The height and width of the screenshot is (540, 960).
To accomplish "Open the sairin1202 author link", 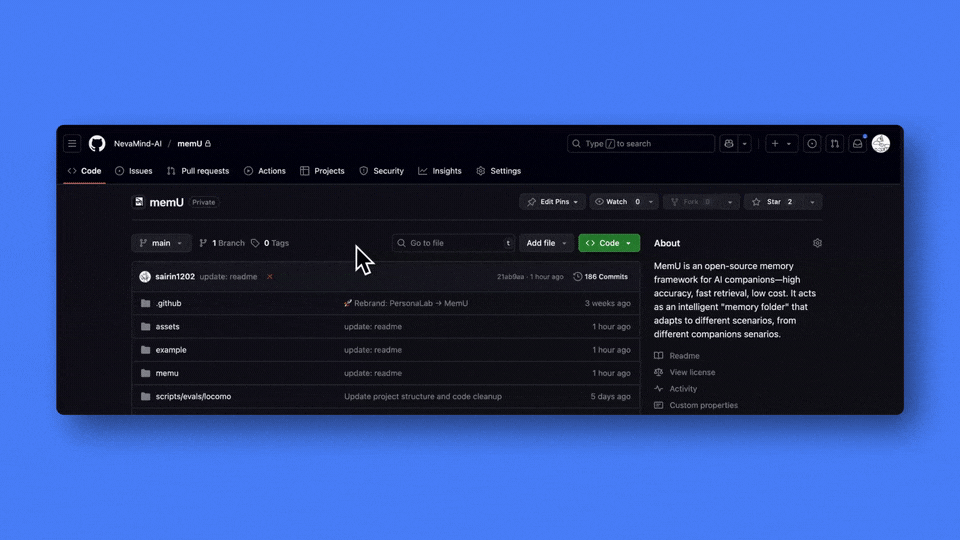I will 175,277.
